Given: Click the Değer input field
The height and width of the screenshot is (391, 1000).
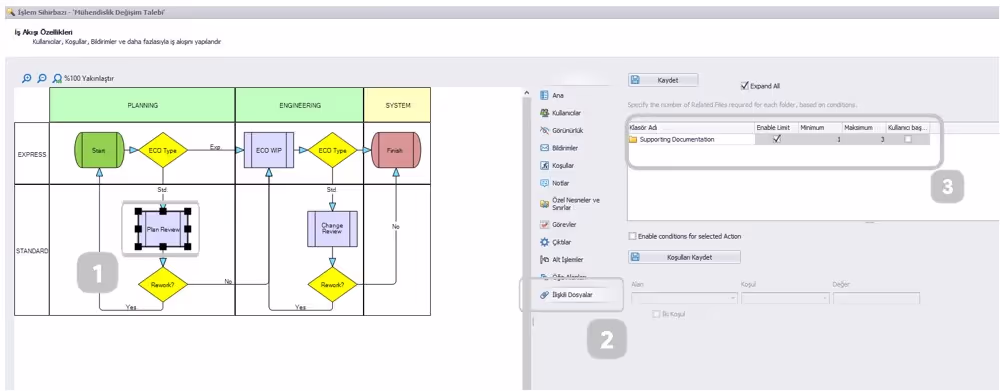Looking at the screenshot, I should pyautogui.click(x=876, y=298).
